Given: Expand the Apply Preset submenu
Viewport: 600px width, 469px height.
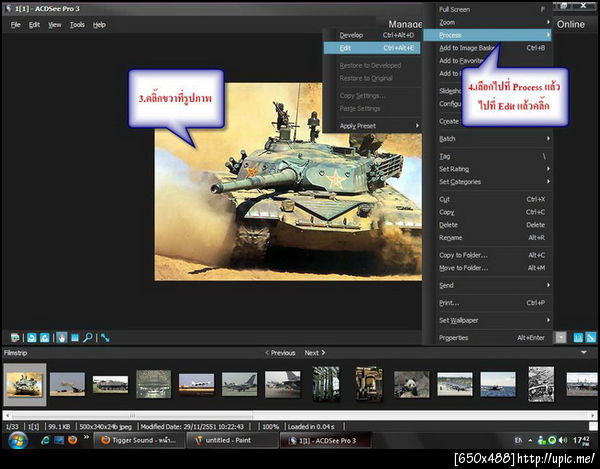Looking at the screenshot, I should (372, 126).
